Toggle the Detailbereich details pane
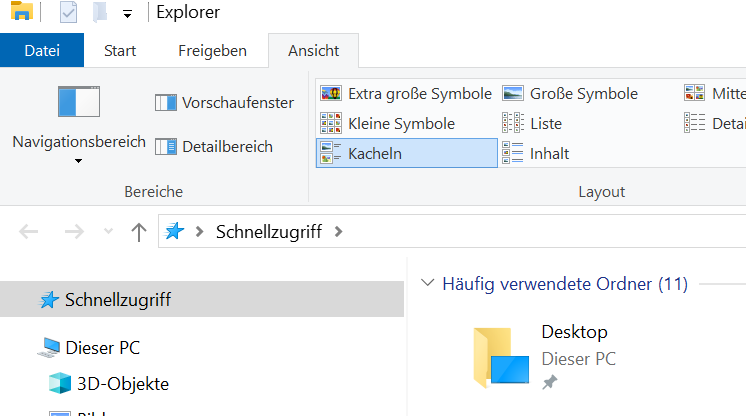Viewport: 746px width, 416px height. [x=214, y=147]
